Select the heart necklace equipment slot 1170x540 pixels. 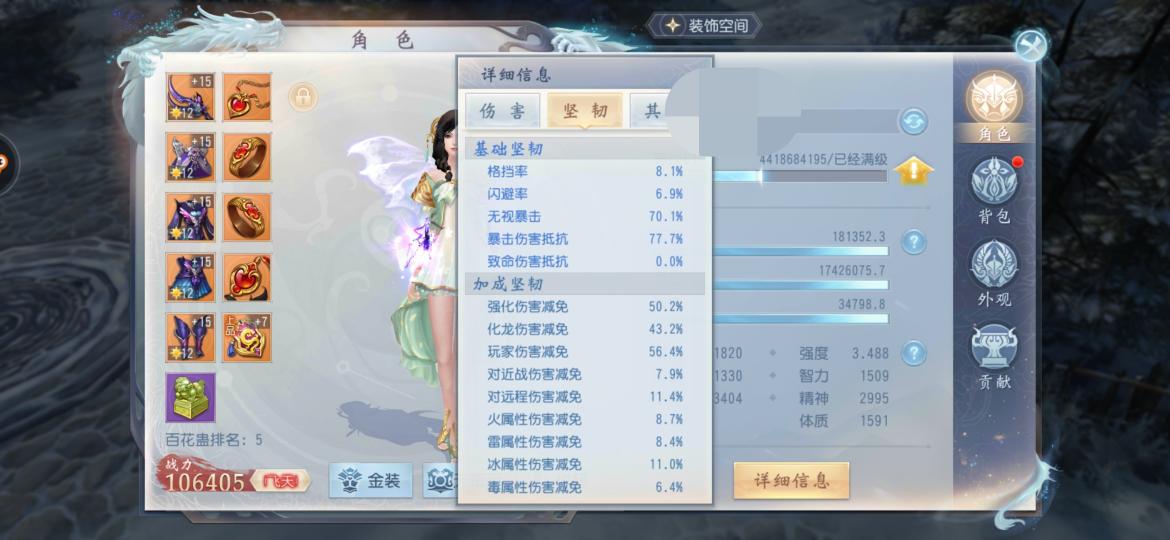247,97
